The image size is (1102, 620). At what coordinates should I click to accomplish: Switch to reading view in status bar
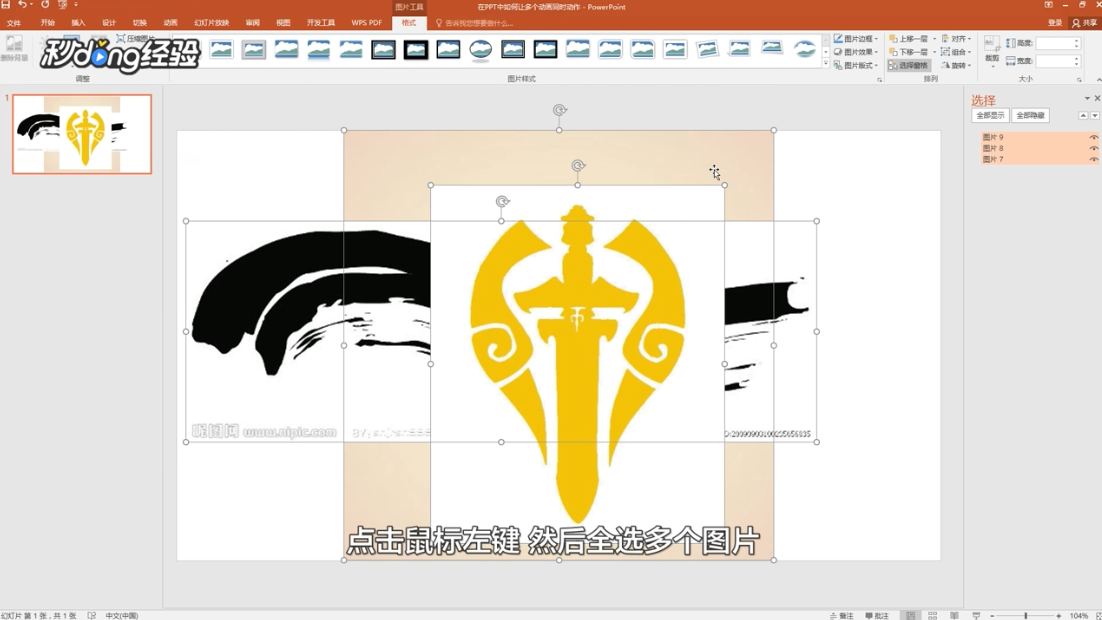pyautogui.click(x=954, y=615)
